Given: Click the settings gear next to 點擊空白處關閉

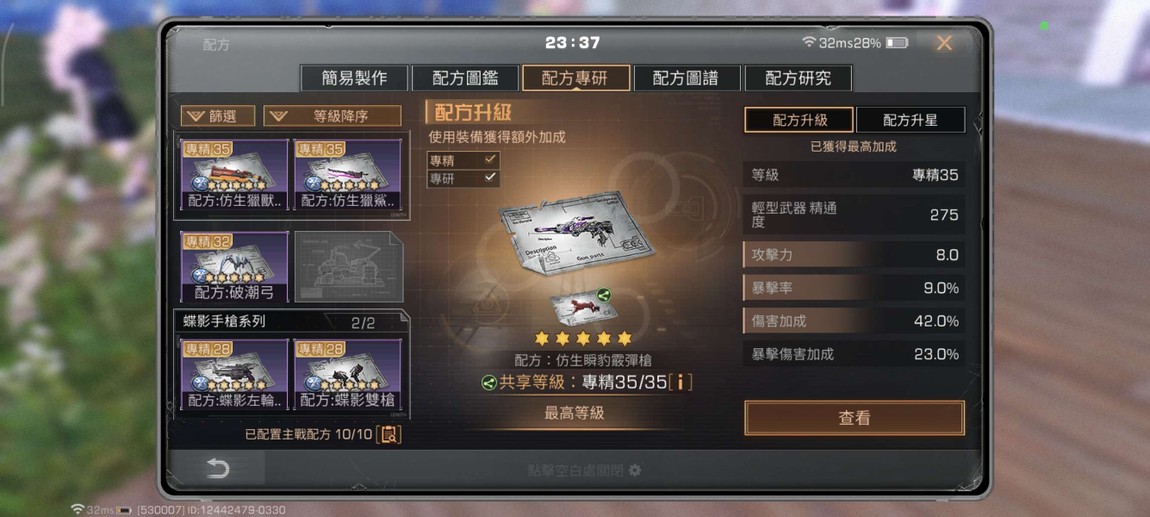Looking at the screenshot, I should click(635, 470).
